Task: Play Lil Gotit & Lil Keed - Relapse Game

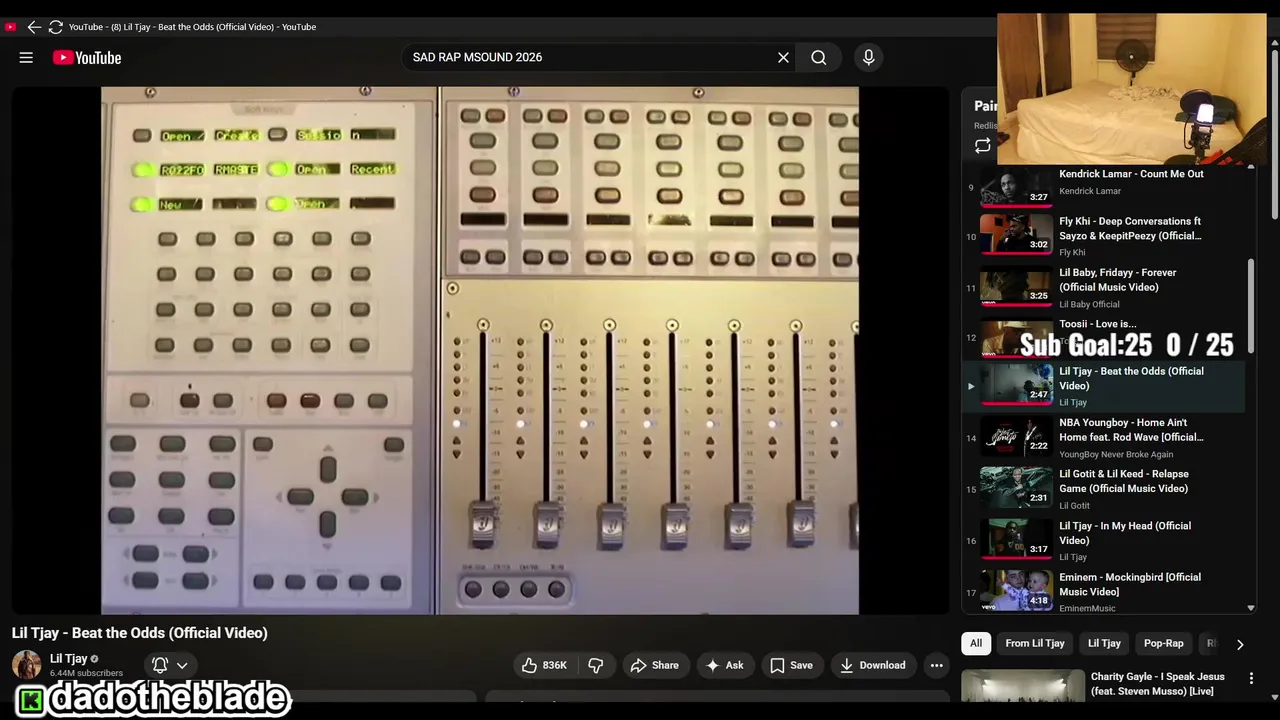Action: (x=1105, y=490)
